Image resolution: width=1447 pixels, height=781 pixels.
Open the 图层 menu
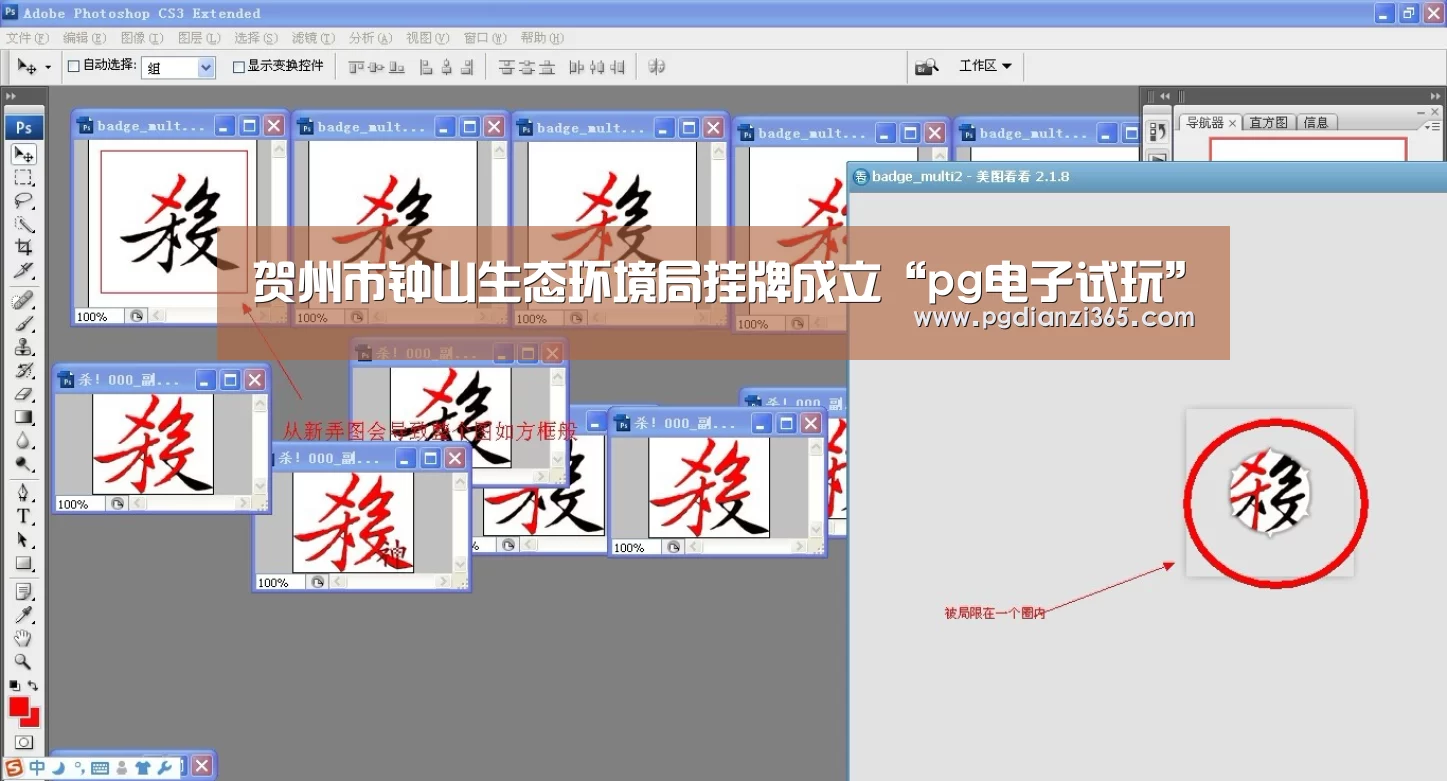point(199,38)
